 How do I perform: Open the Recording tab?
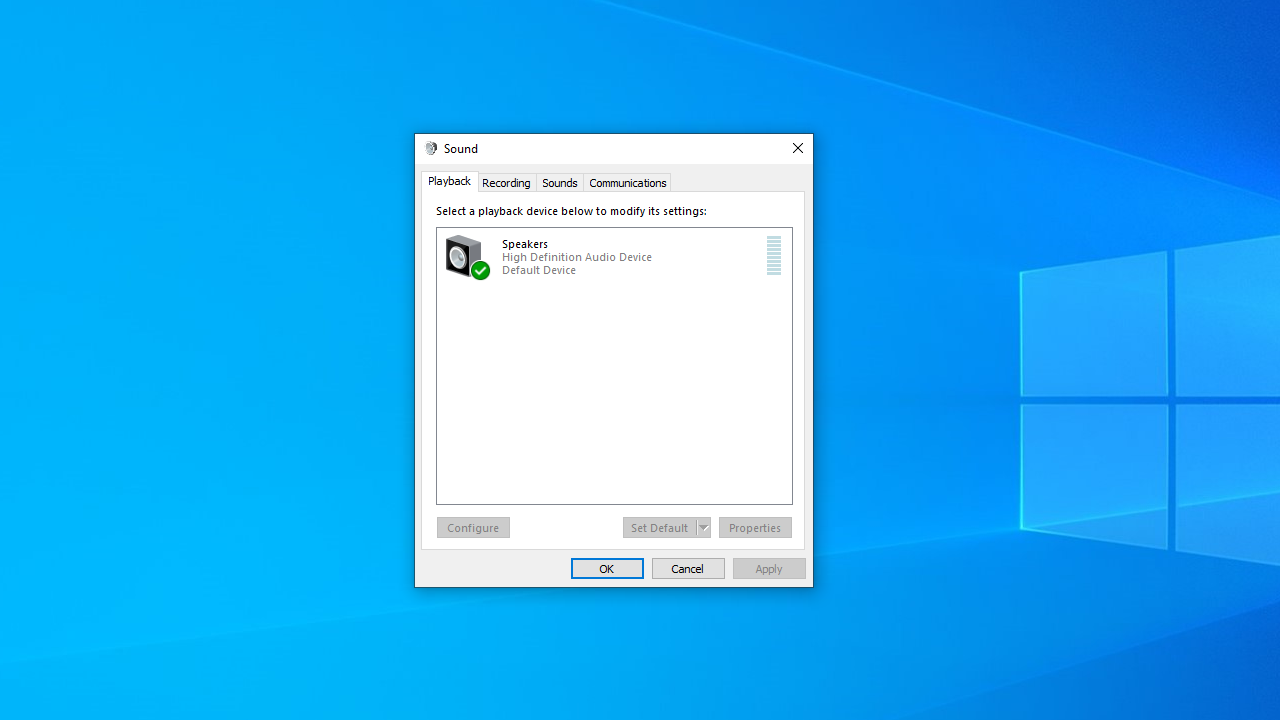tap(506, 183)
